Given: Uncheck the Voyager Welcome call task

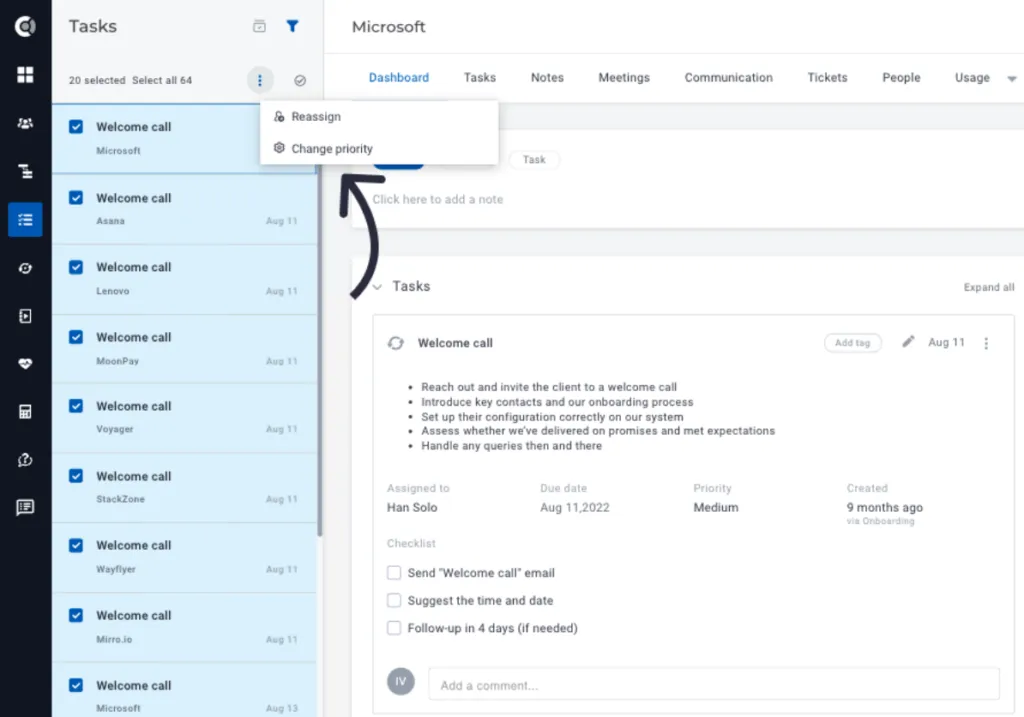Looking at the screenshot, I should click(x=76, y=406).
